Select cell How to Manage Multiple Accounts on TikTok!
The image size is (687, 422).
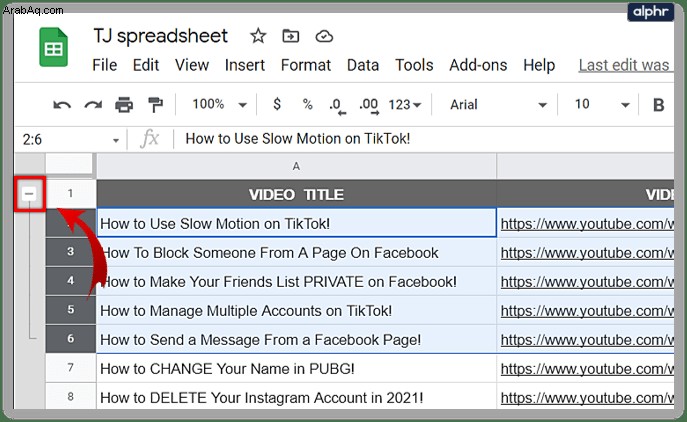pos(296,310)
